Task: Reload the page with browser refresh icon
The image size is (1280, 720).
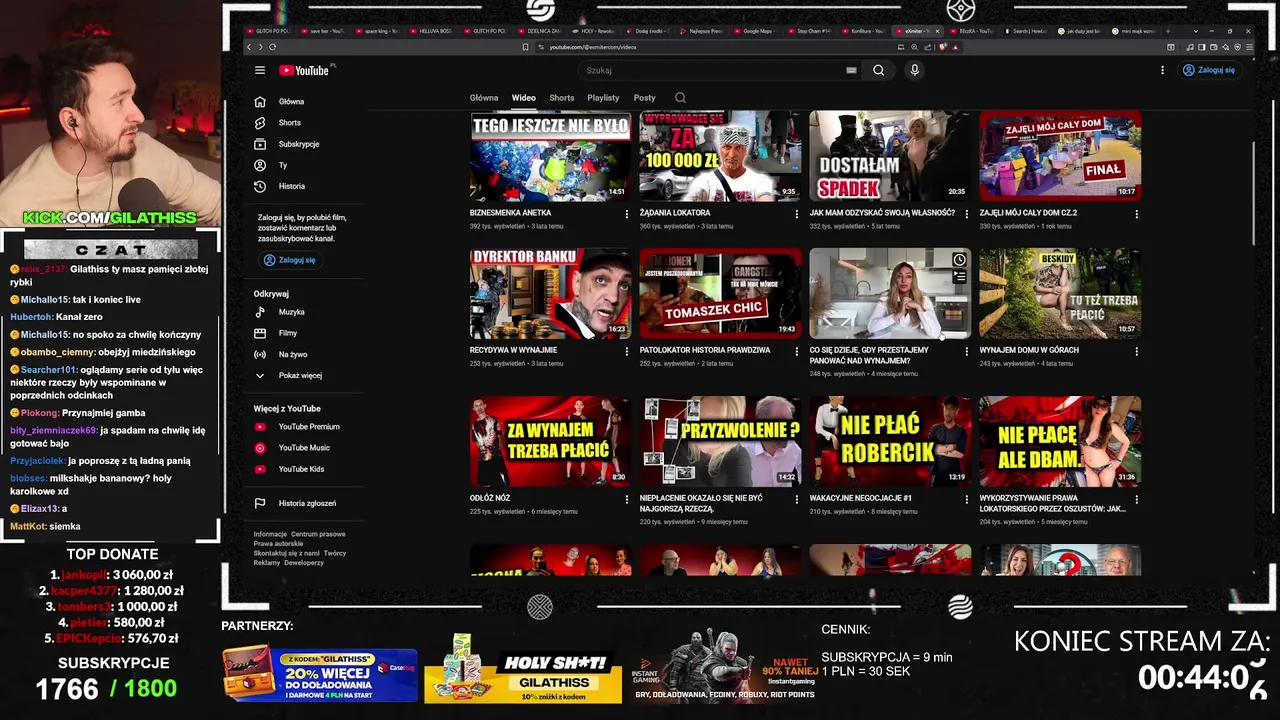Action: (x=271, y=47)
